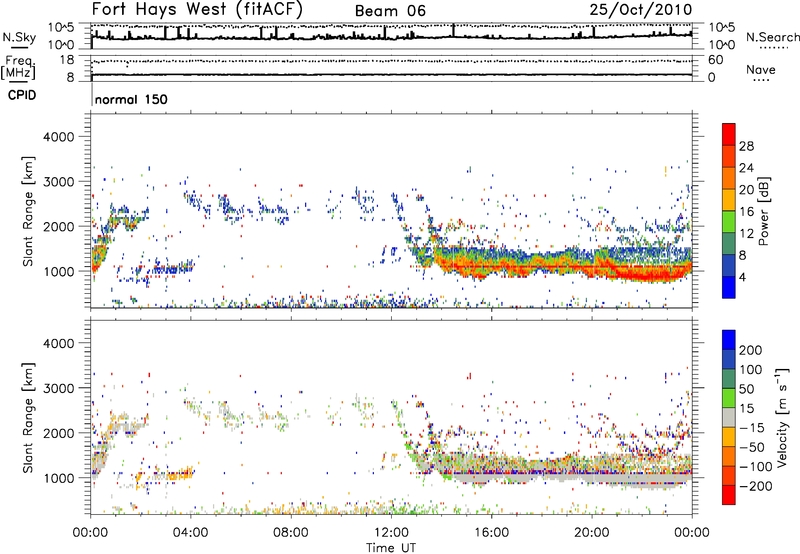Click the '16:00' time tick label

pos(491,533)
